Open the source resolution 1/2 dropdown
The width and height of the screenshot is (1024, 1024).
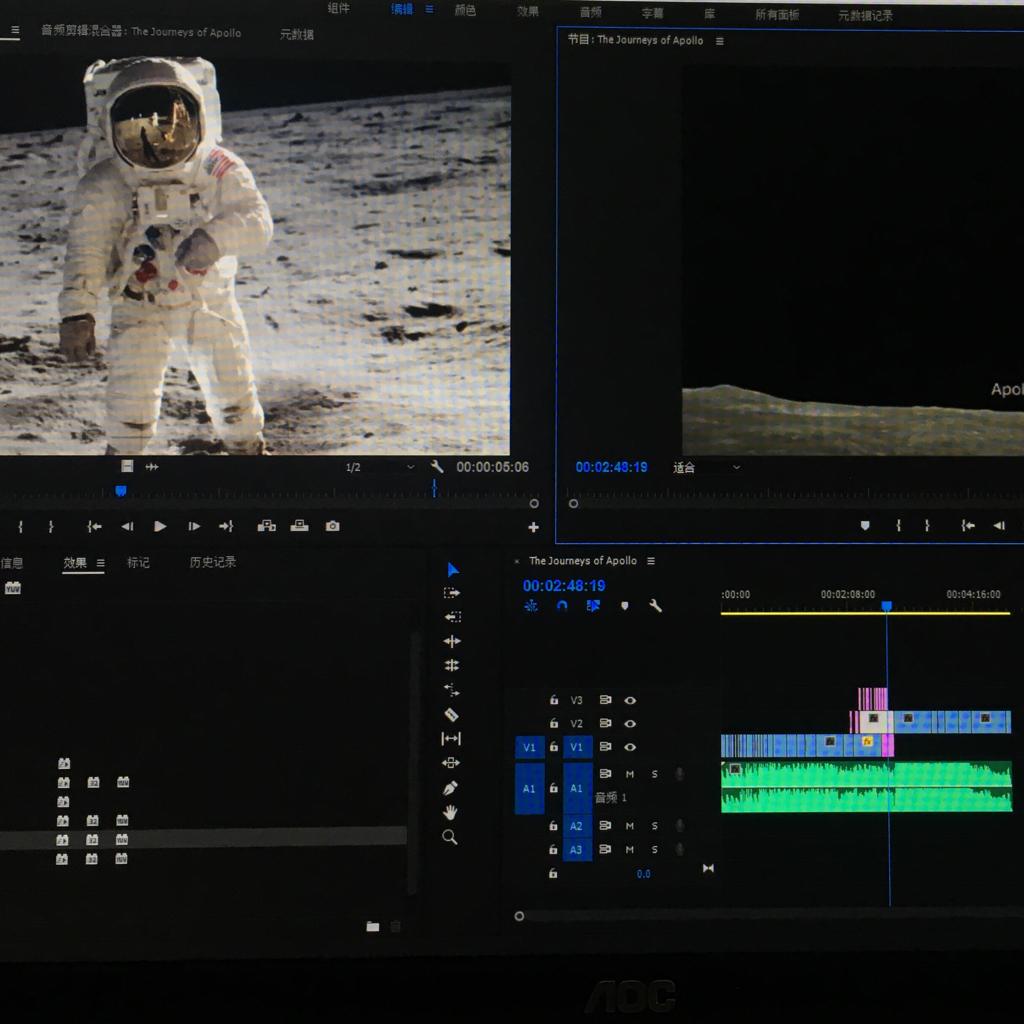[x=379, y=467]
